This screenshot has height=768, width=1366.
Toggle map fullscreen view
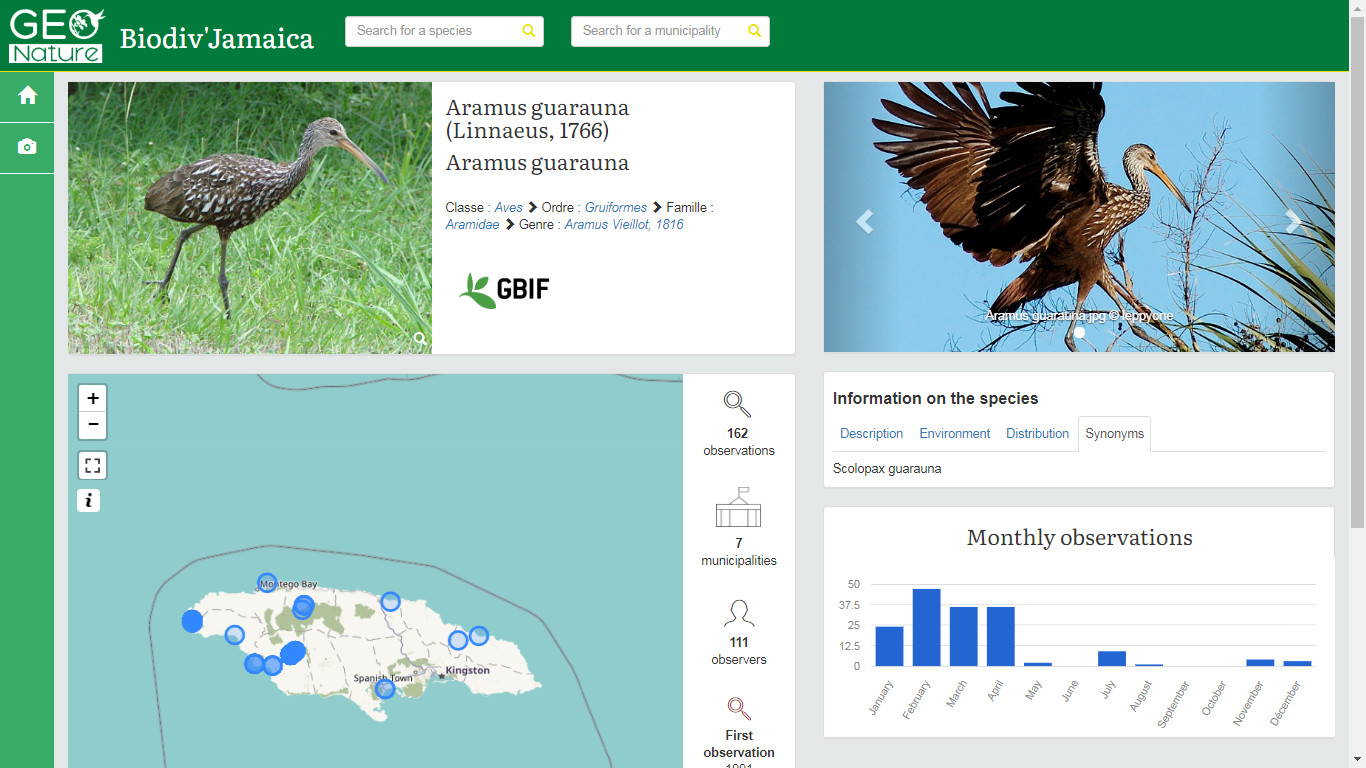(x=93, y=465)
